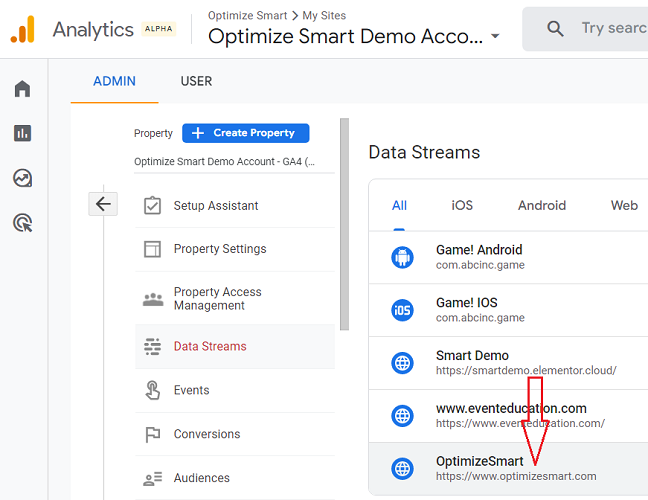Click the iOS stream icon
This screenshot has height=500, width=648.
pyautogui.click(x=402, y=310)
